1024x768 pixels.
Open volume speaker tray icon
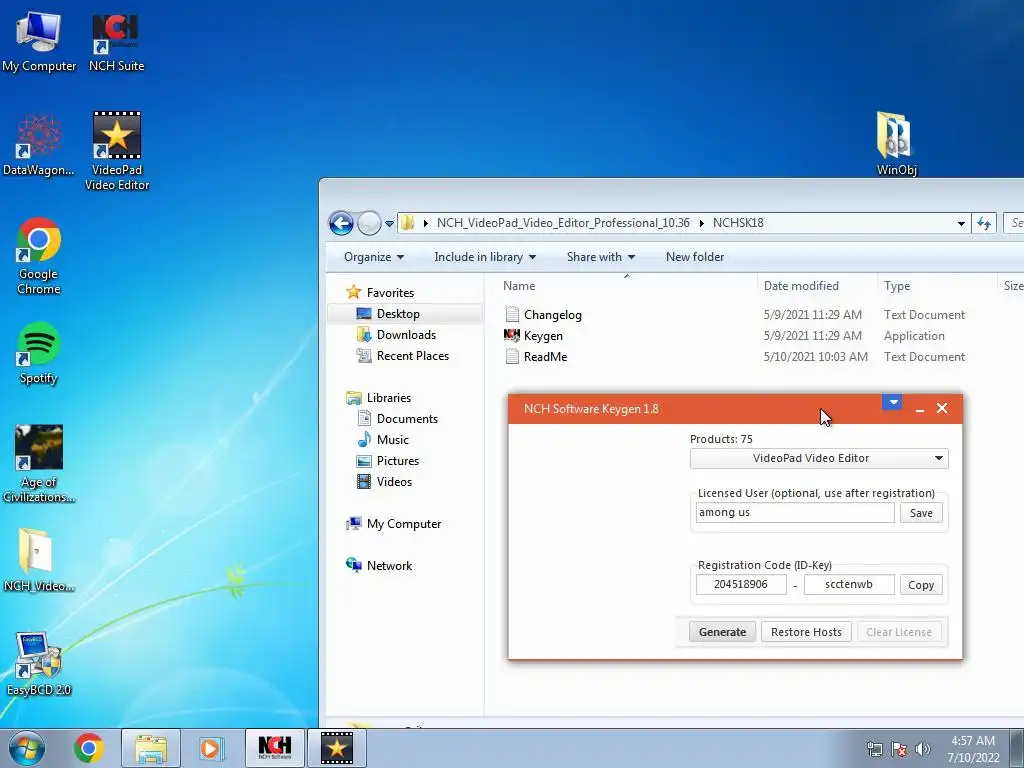click(923, 749)
